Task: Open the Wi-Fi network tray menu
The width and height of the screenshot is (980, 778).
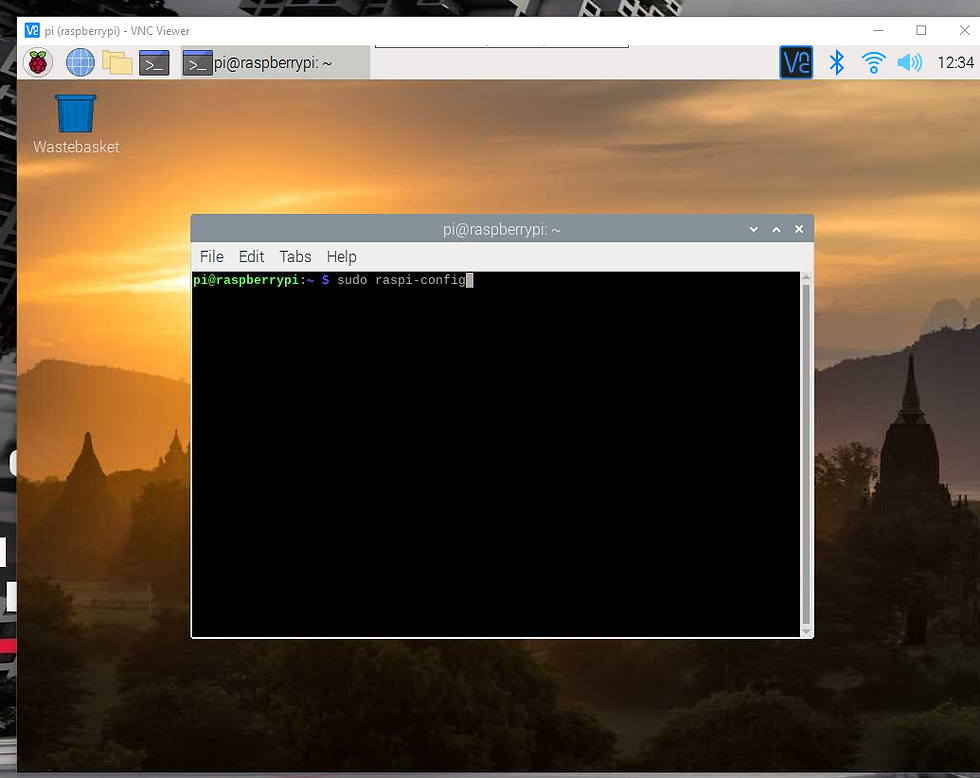Action: [x=873, y=62]
